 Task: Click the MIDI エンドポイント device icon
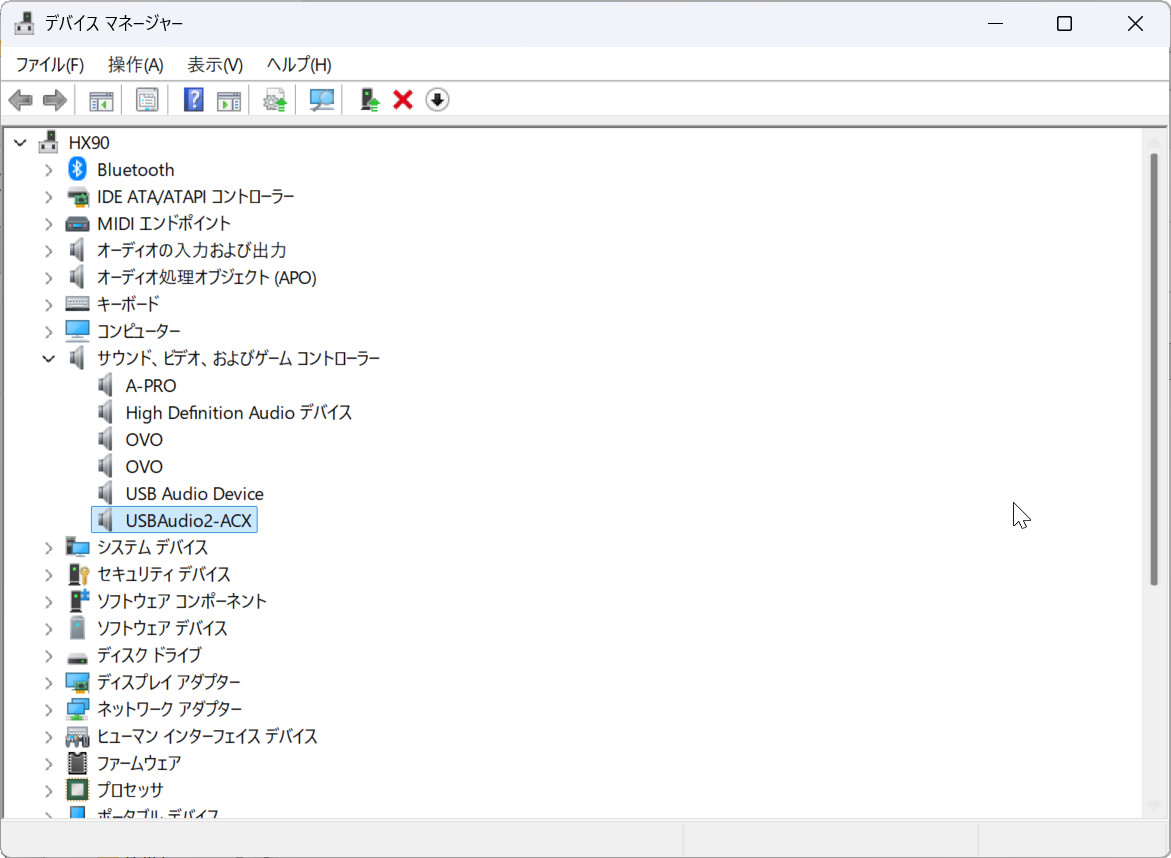[x=78, y=224]
